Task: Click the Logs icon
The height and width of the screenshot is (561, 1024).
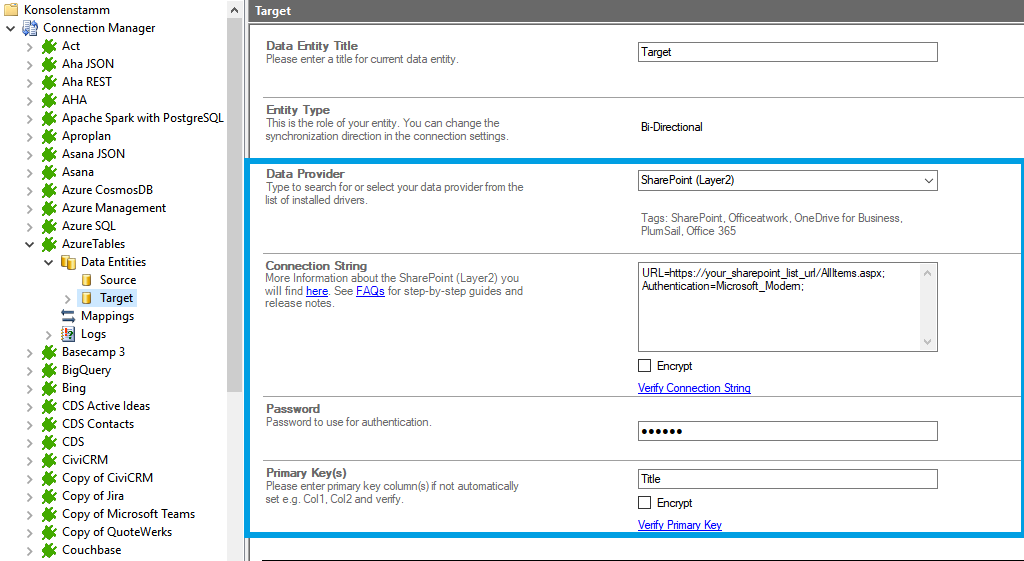Action: coord(68,334)
